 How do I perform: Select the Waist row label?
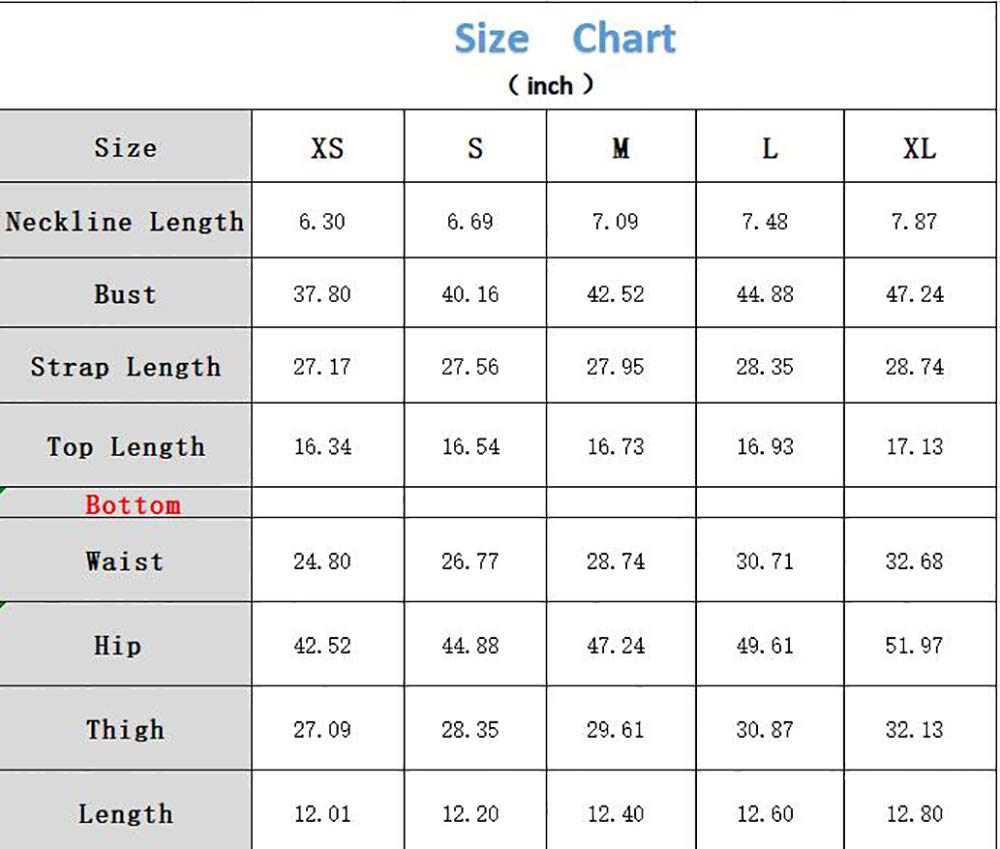124,561
